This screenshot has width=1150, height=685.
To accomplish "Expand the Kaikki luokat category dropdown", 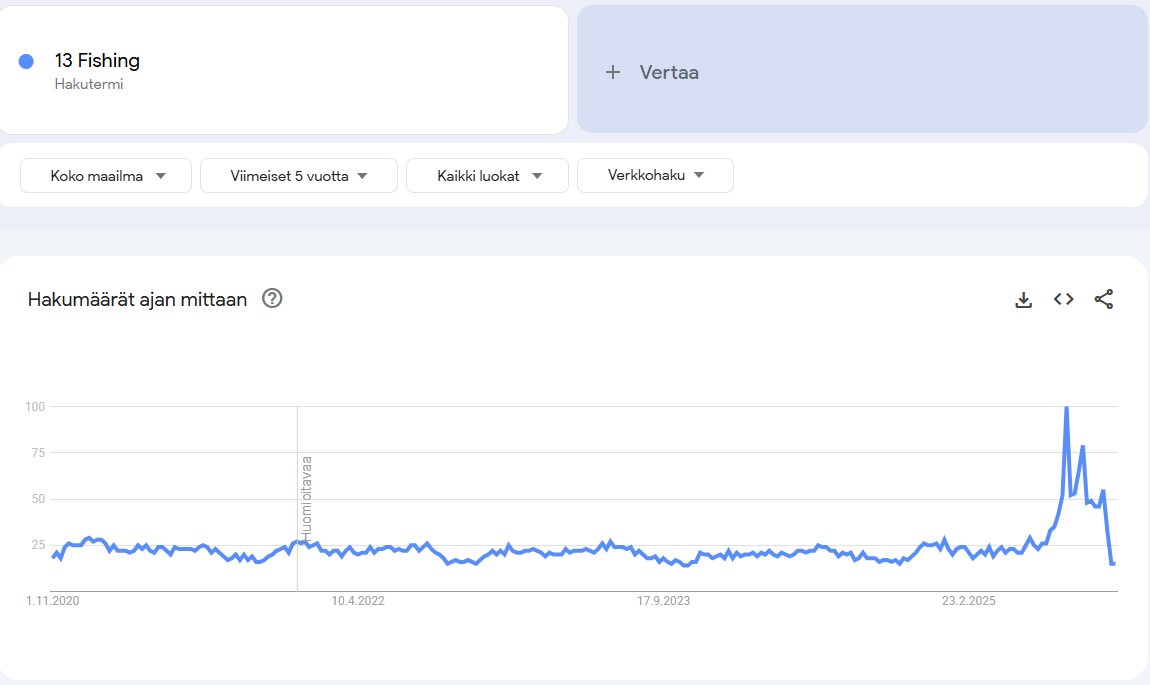I will (487, 176).
